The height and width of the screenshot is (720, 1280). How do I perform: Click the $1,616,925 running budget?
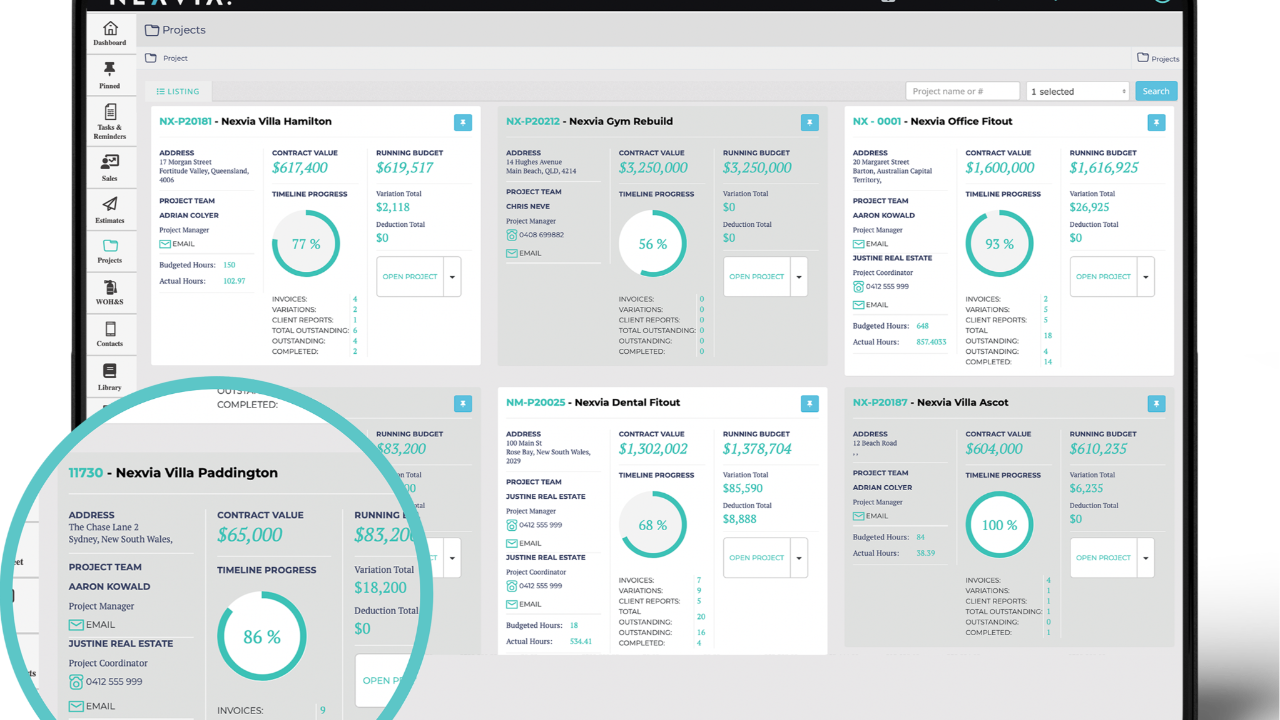pos(1104,168)
